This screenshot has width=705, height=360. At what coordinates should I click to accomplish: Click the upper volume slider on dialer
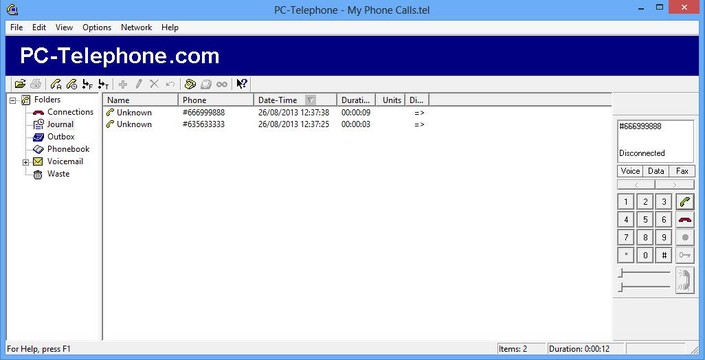tap(645, 272)
